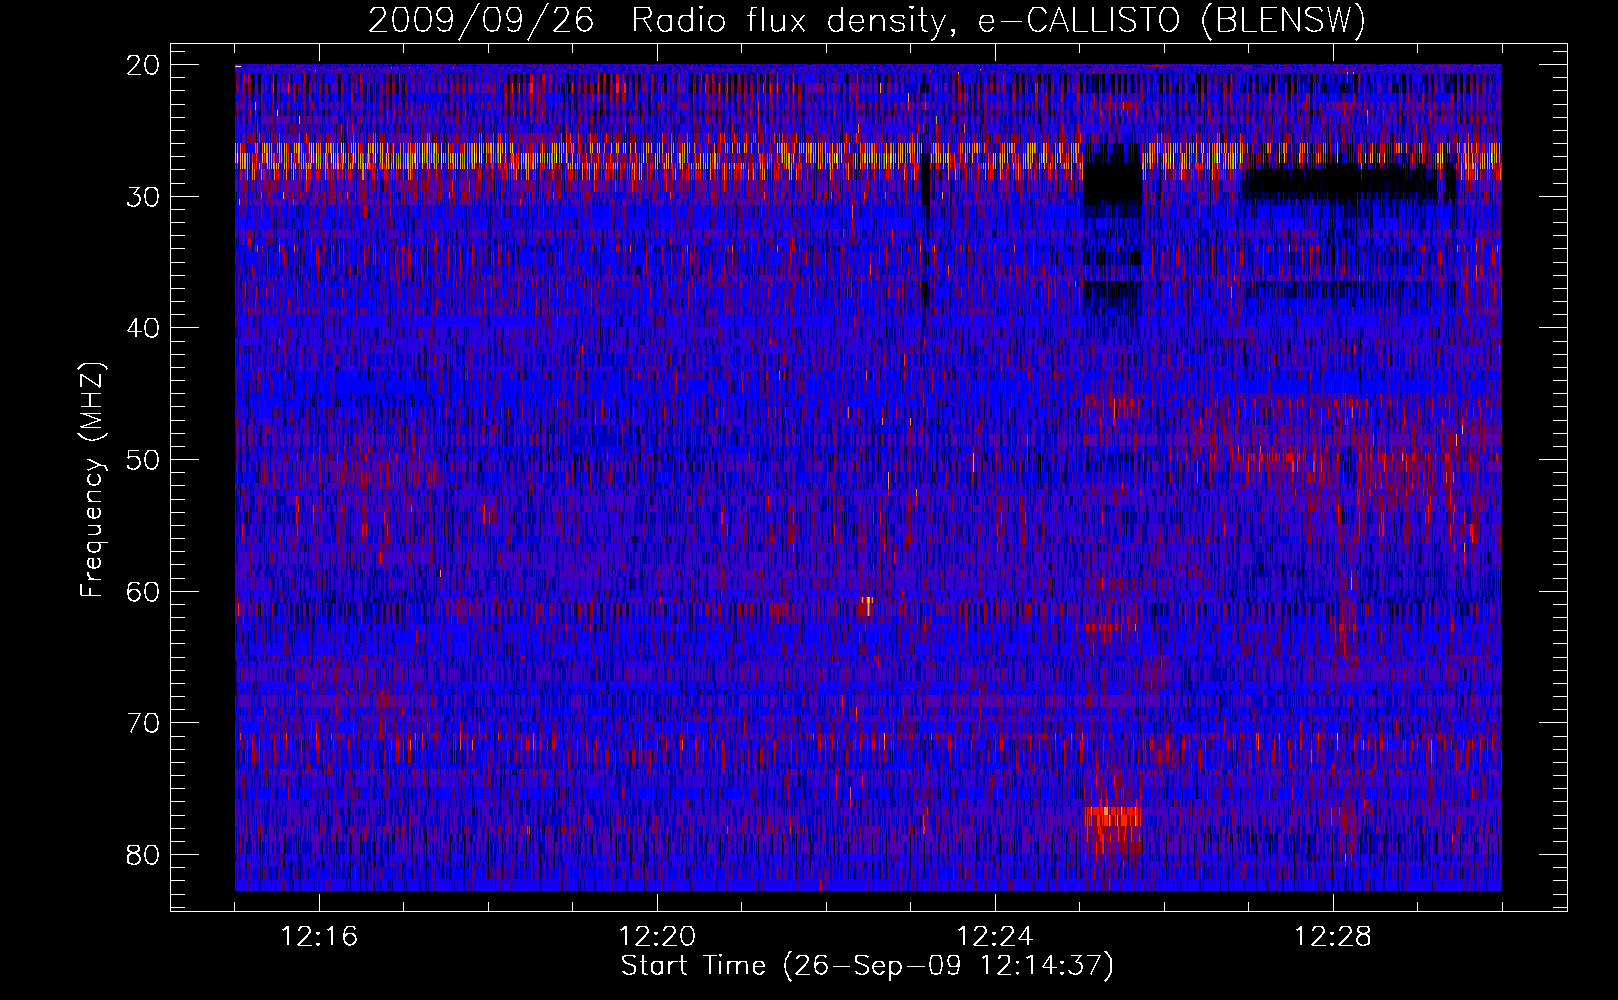Click the 80 MHz frequency tick label

[x=144, y=854]
